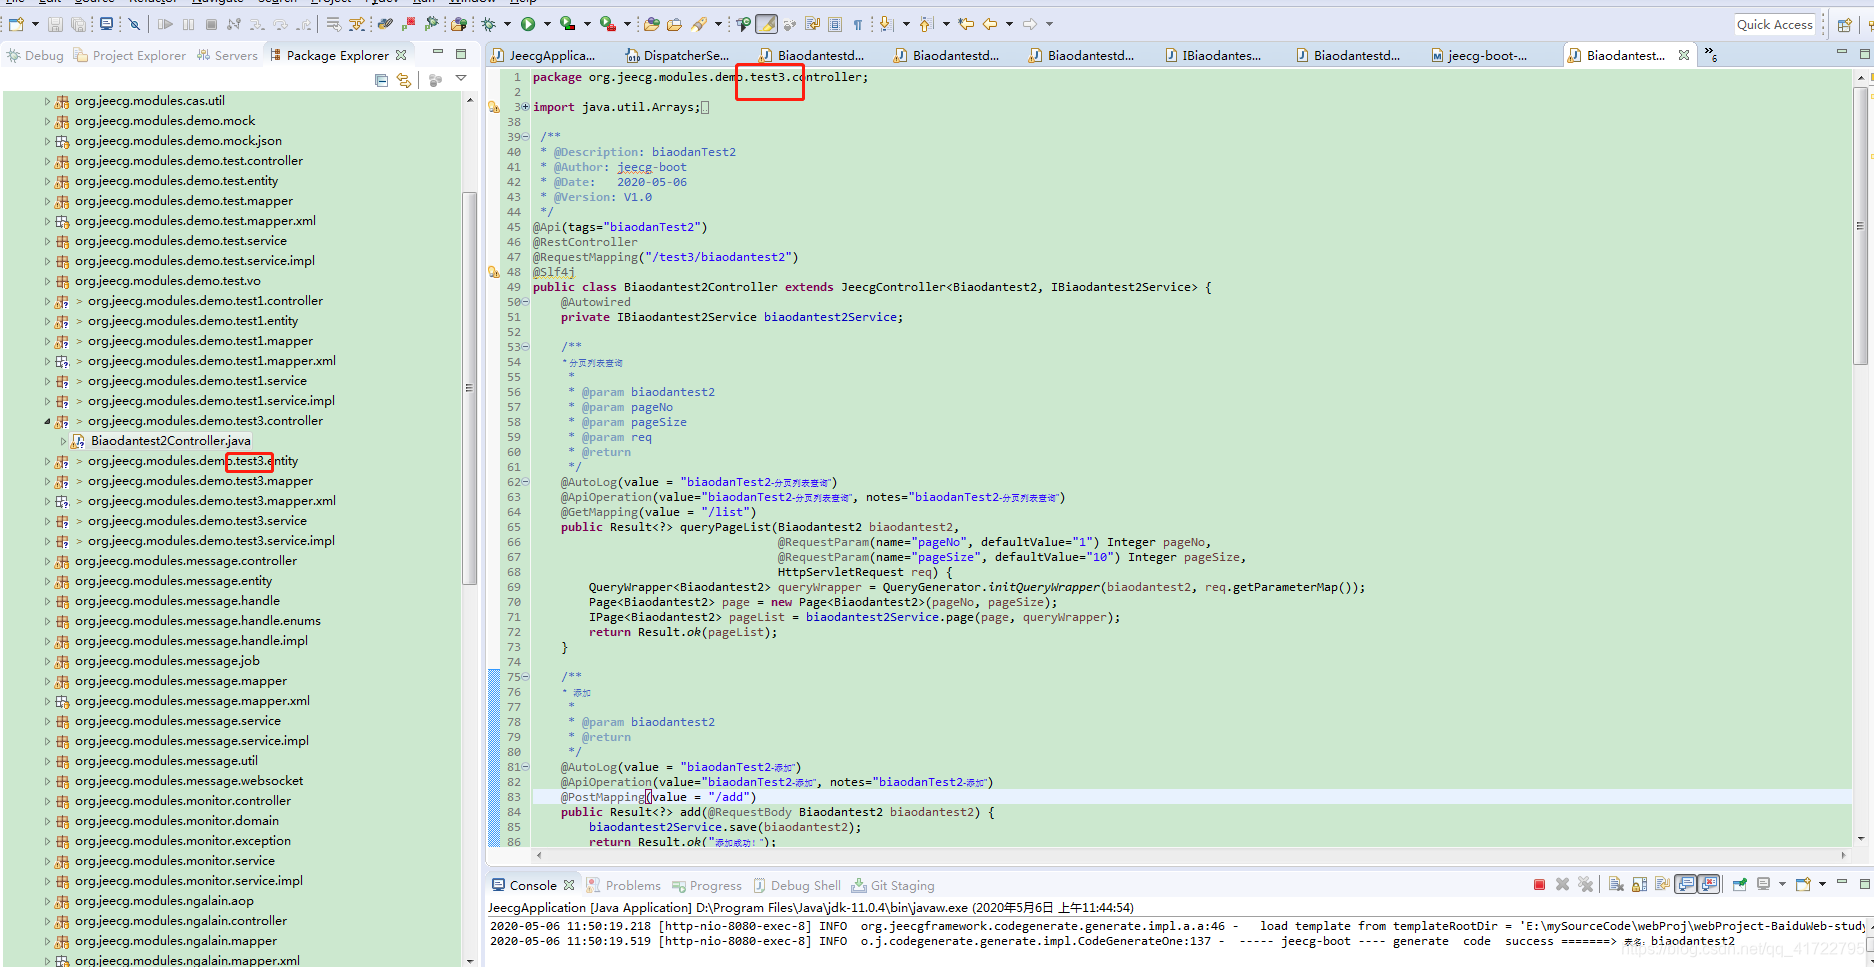Viewport: 1874px width, 967px height.
Task: Select org.jeecg.modules.monitor.domain package
Action: [177, 821]
